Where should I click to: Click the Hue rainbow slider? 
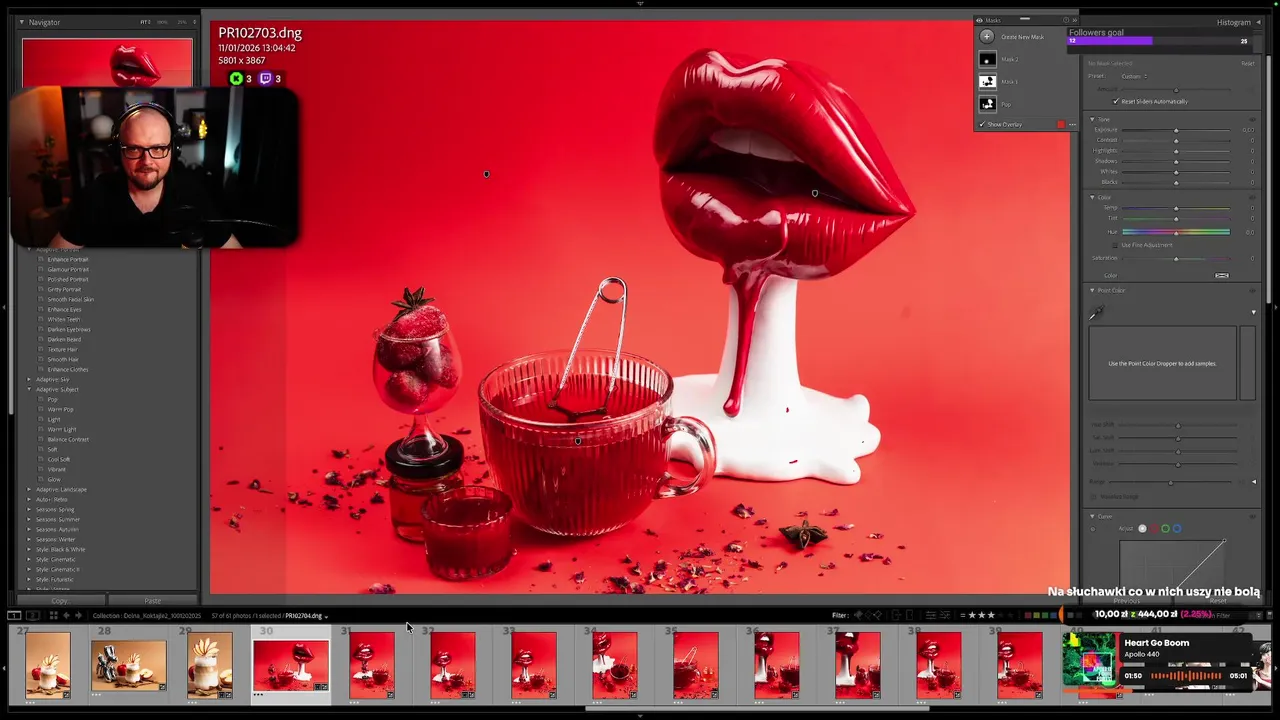click(1176, 232)
